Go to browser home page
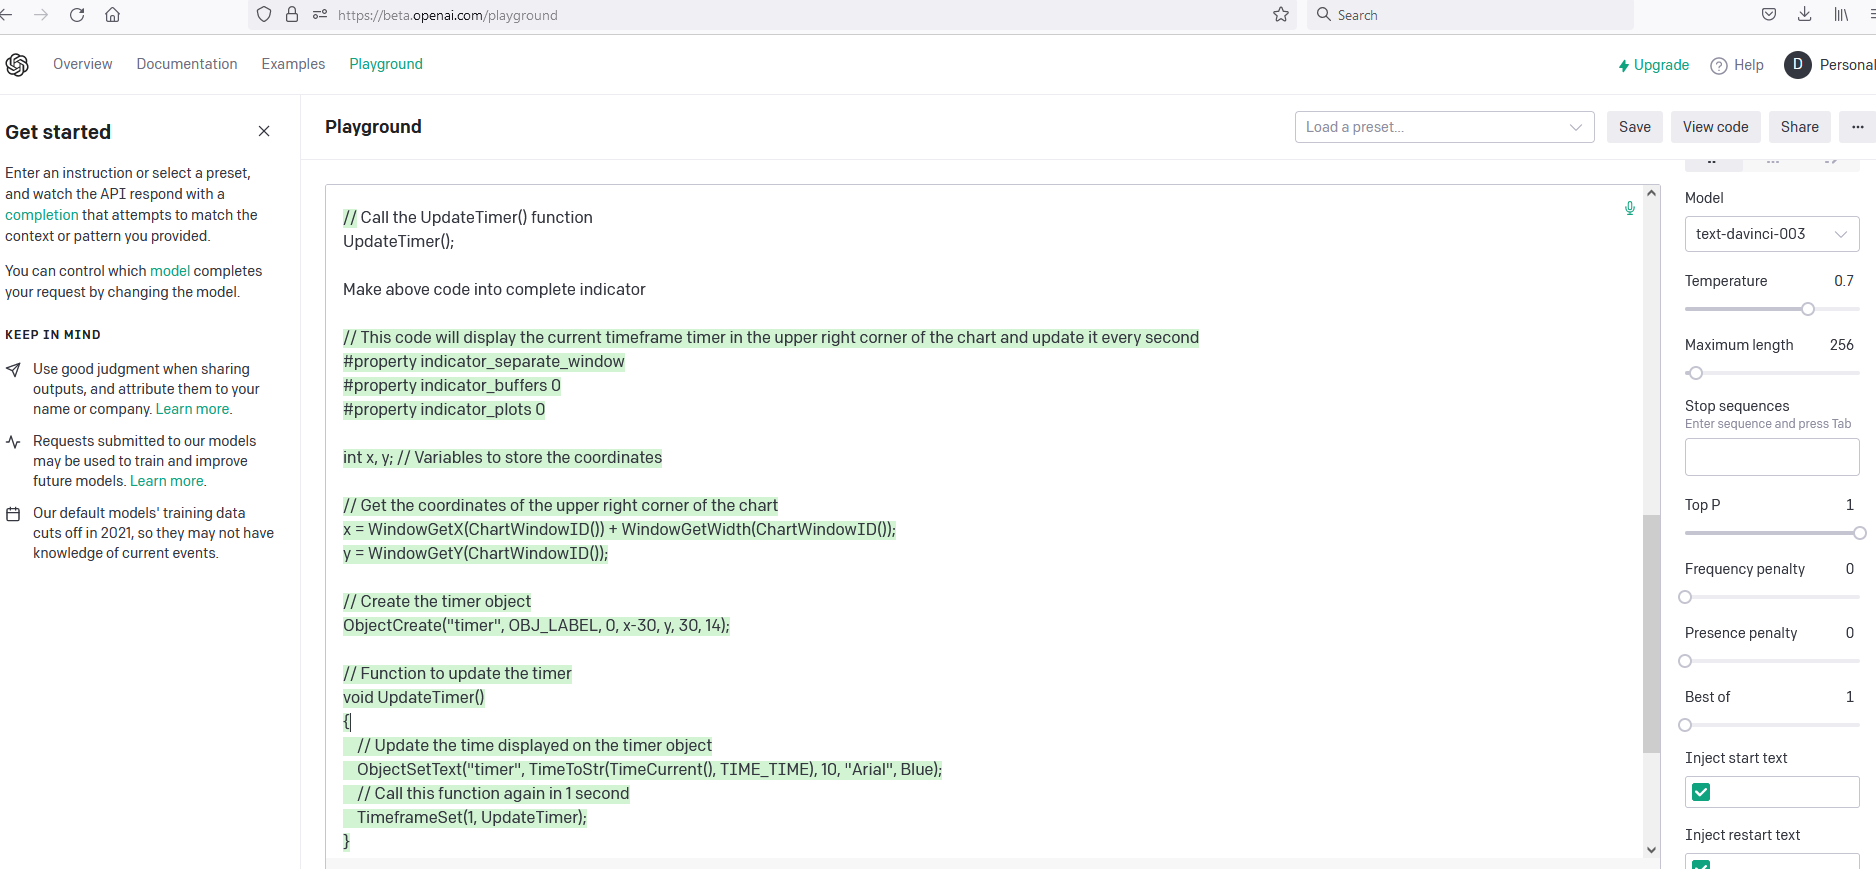1876x869 pixels. (x=113, y=15)
